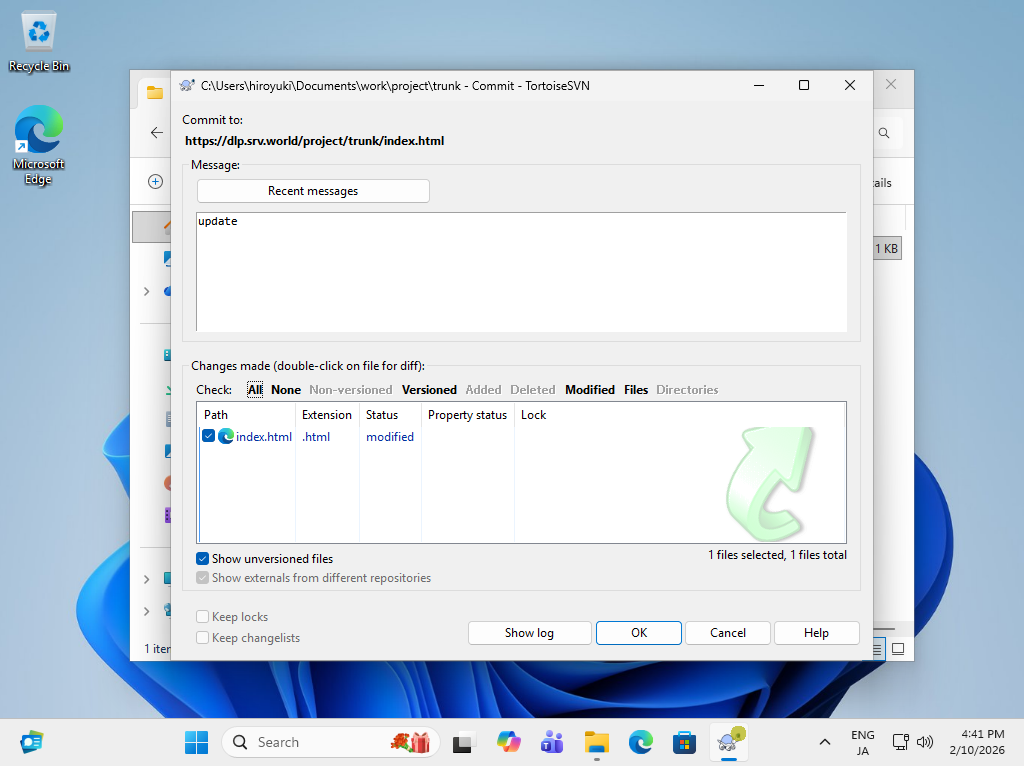
Task: Cancel the commit dialog
Action: [x=728, y=633]
